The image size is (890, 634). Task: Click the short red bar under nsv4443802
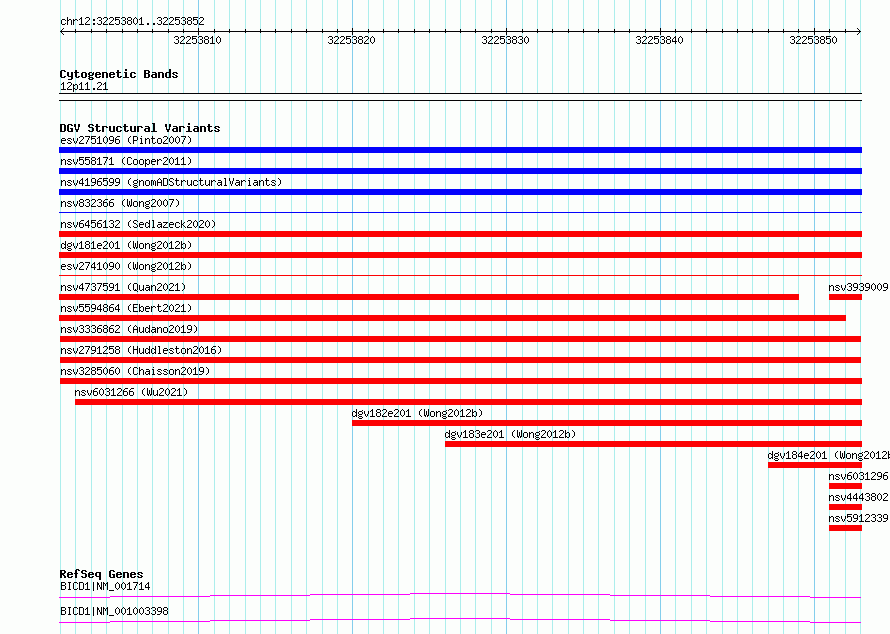click(x=845, y=507)
